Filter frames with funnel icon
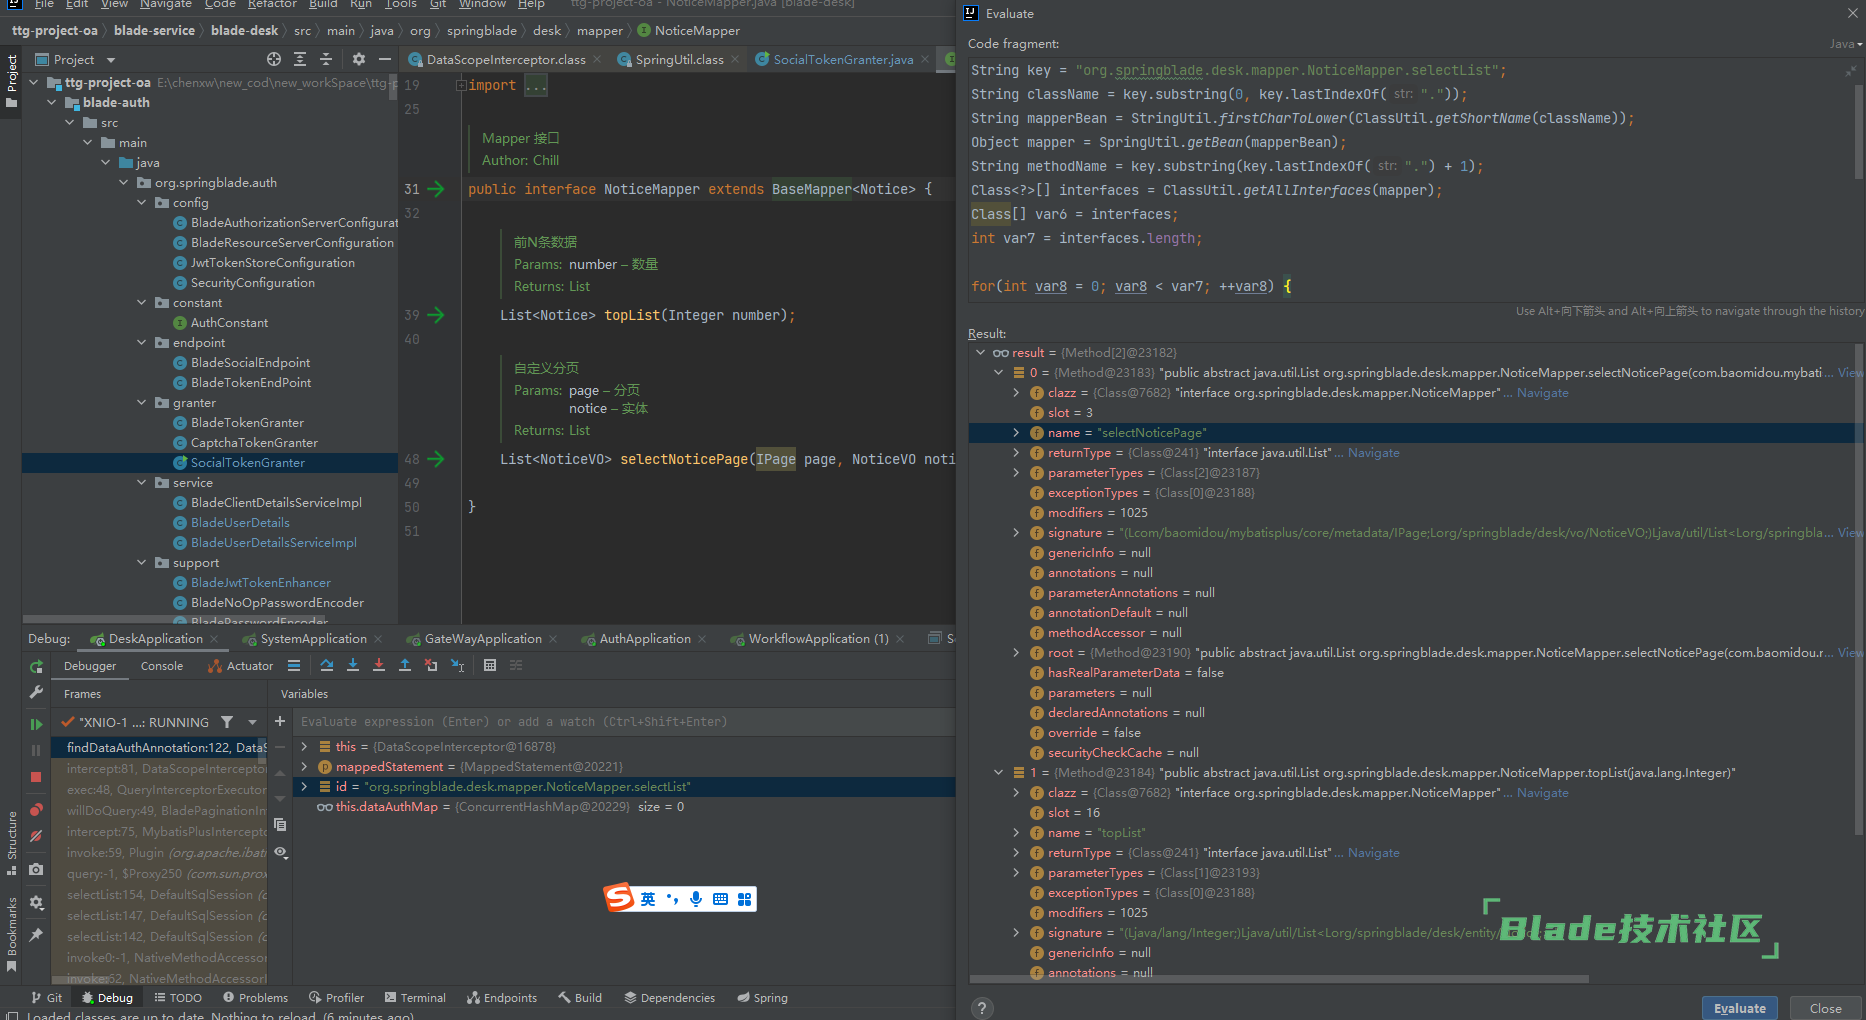This screenshot has width=1866, height=1020. [x=227, y=722]
